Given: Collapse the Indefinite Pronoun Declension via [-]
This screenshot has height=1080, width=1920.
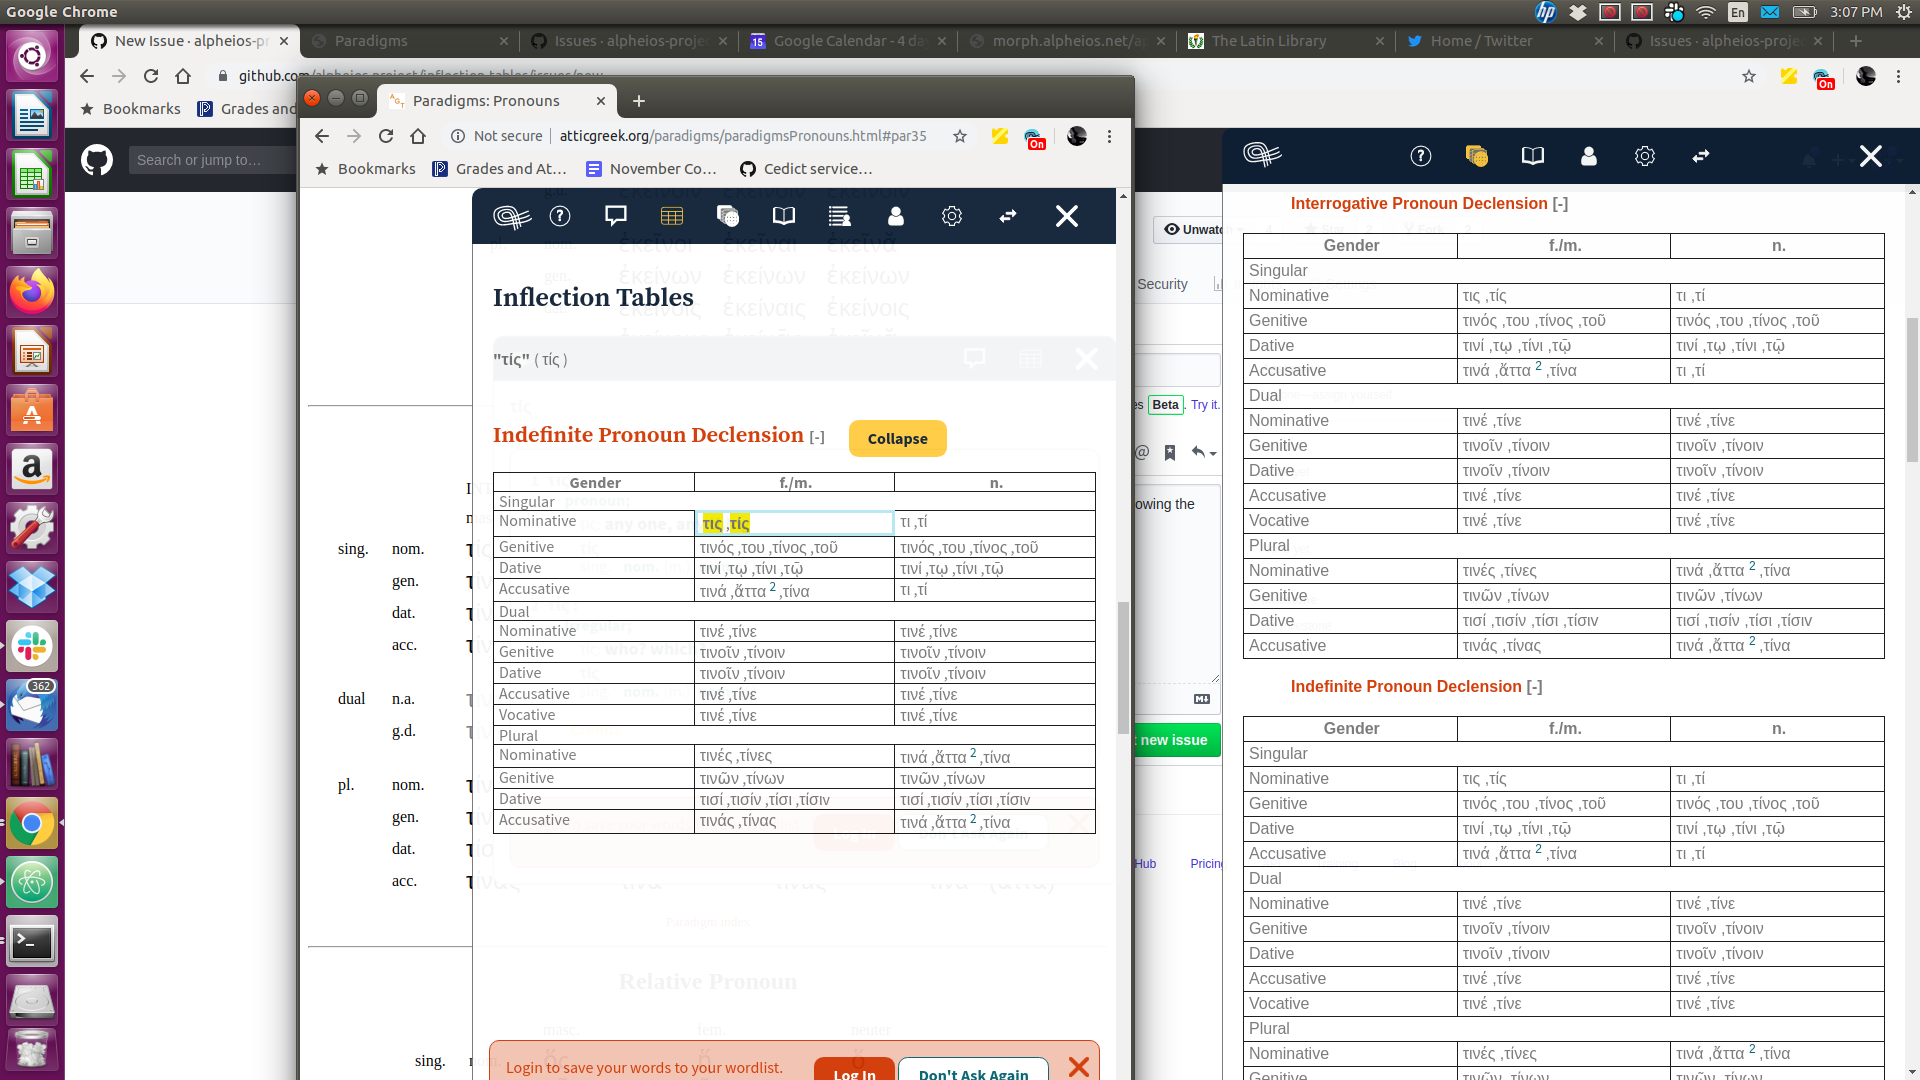Looking at the screenshot, I should [818, 437].
